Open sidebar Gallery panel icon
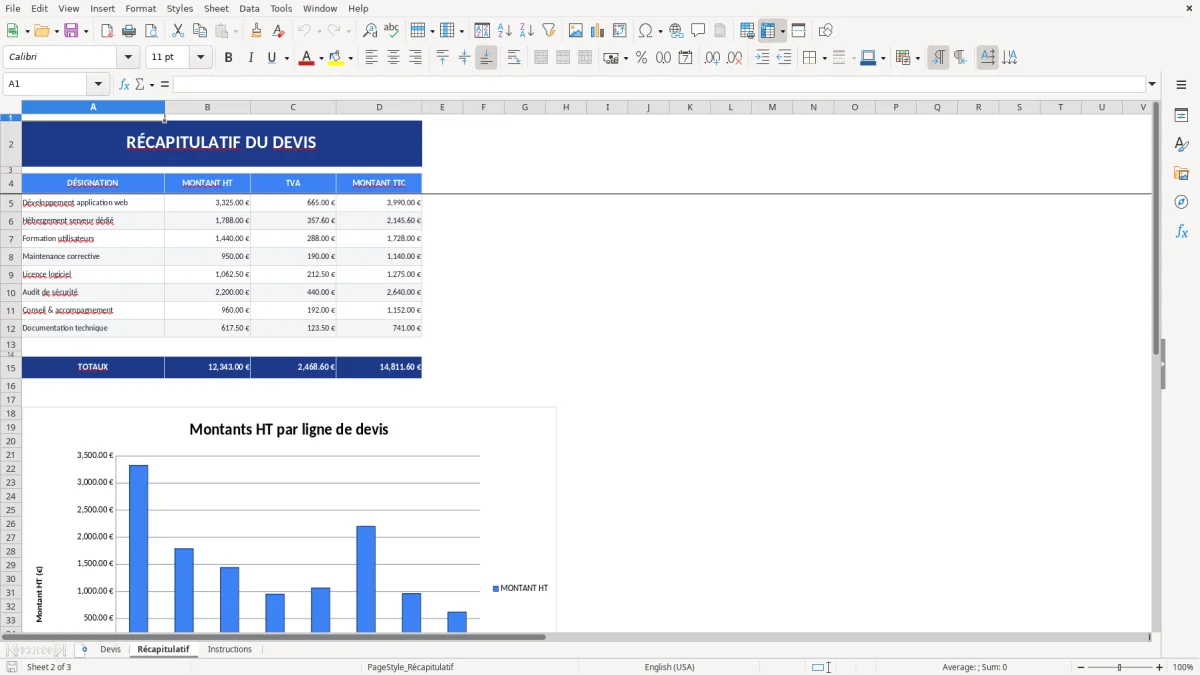Viewport: 1200px width, 675px height. coord(1181,174)
